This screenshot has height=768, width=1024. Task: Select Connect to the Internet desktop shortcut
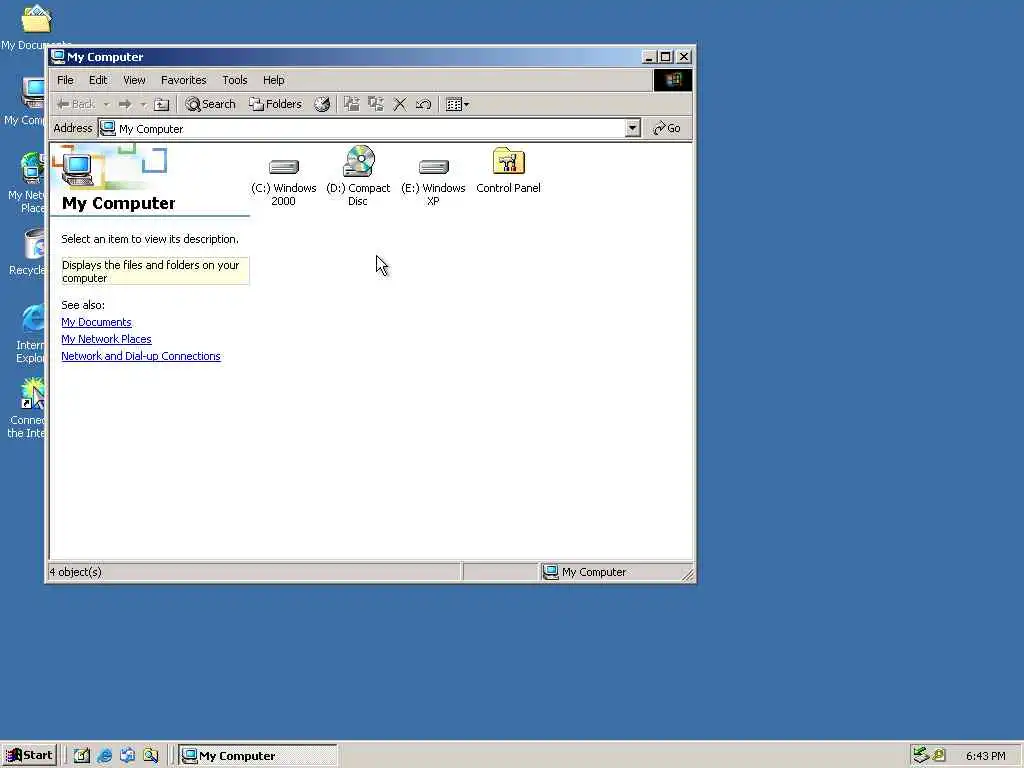pos(26,409)
